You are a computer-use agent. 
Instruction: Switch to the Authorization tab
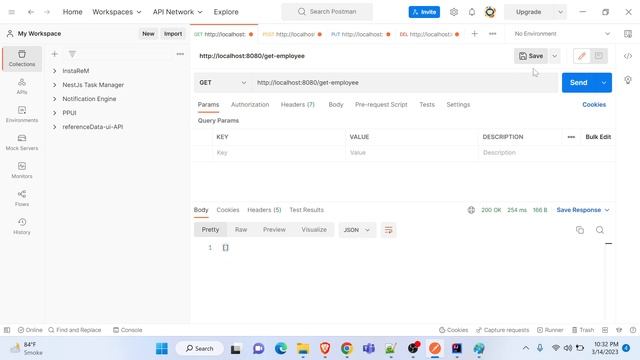pyautogui.click(x=250, y=104)
